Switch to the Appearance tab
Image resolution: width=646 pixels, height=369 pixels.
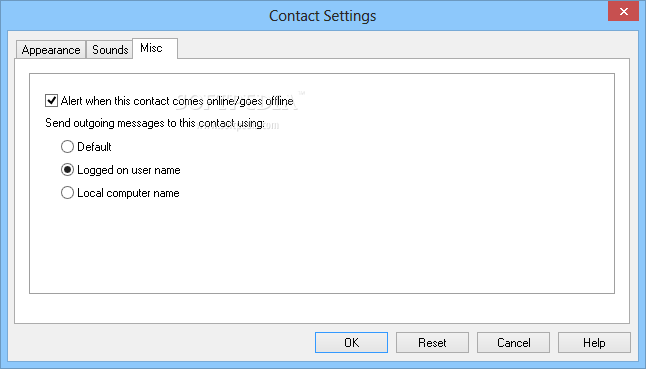pos(51,50)
